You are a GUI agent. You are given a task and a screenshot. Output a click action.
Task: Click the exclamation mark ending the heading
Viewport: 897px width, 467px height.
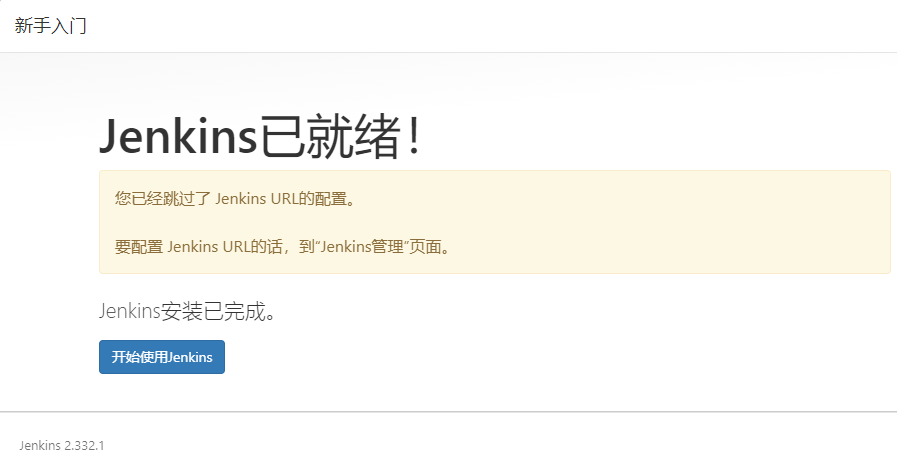(415, 136)
